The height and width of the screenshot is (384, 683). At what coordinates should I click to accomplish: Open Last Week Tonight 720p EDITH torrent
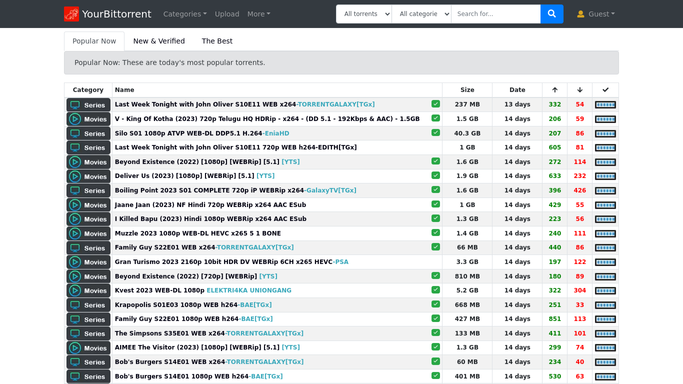point(236,147)
